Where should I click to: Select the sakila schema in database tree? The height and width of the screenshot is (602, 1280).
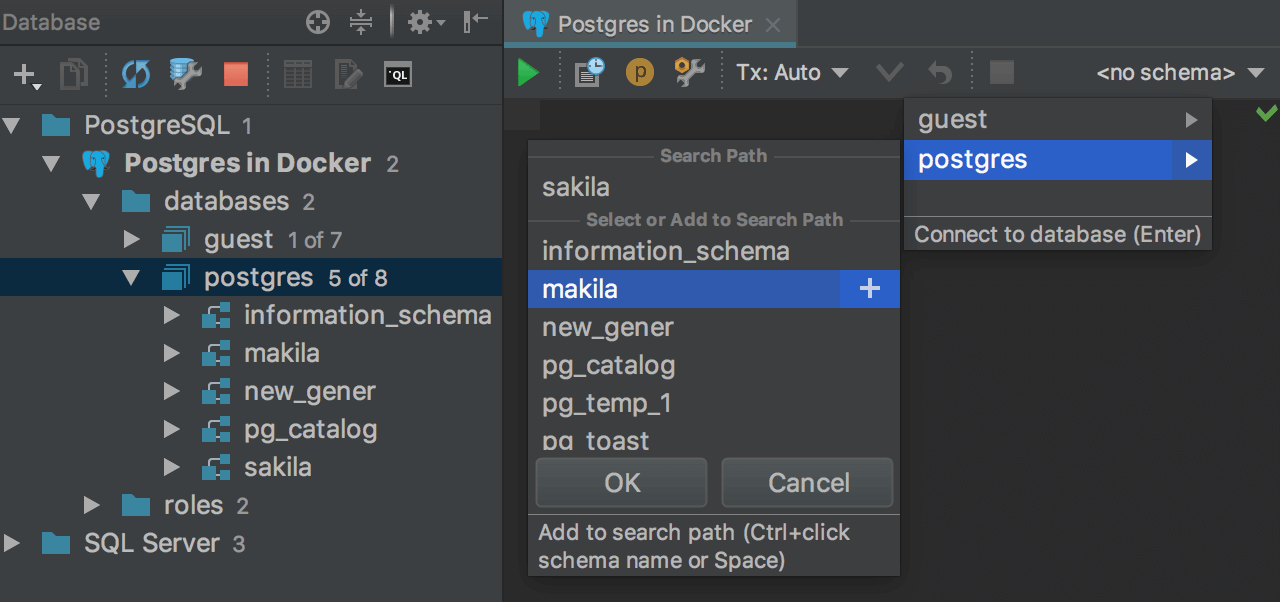tap(277, 467)
